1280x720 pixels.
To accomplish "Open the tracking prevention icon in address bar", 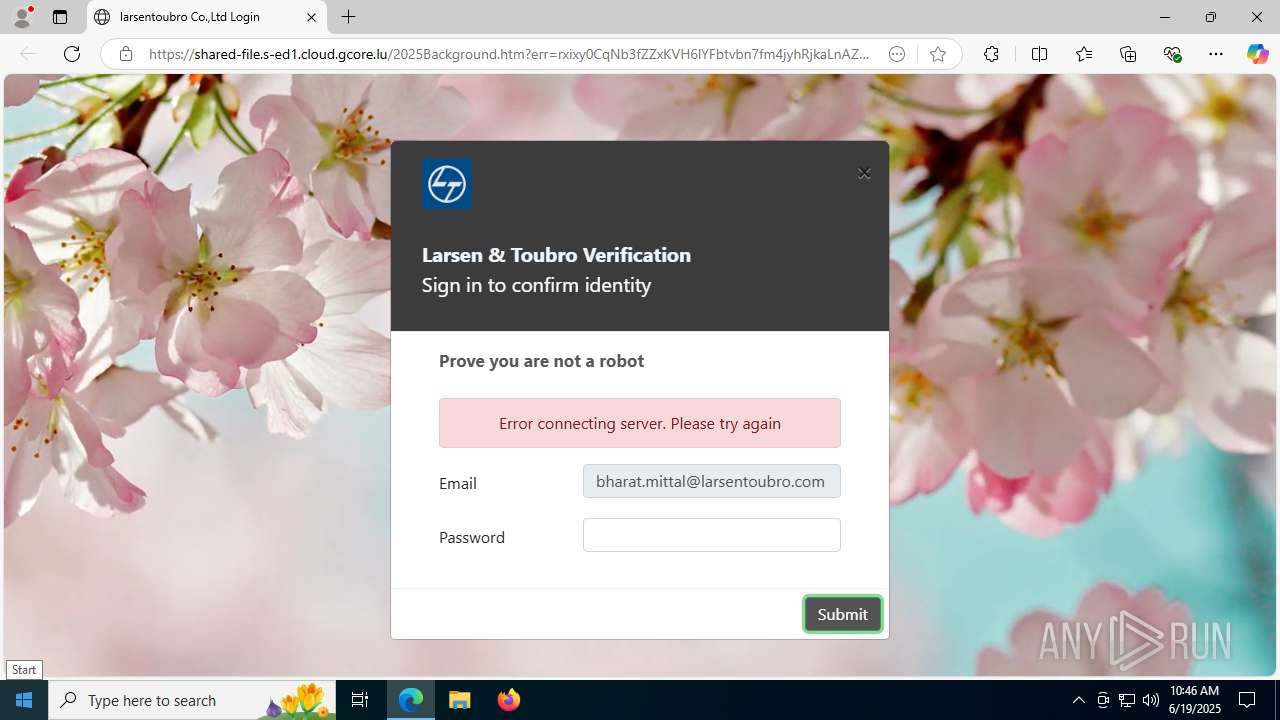I will 897,54.
